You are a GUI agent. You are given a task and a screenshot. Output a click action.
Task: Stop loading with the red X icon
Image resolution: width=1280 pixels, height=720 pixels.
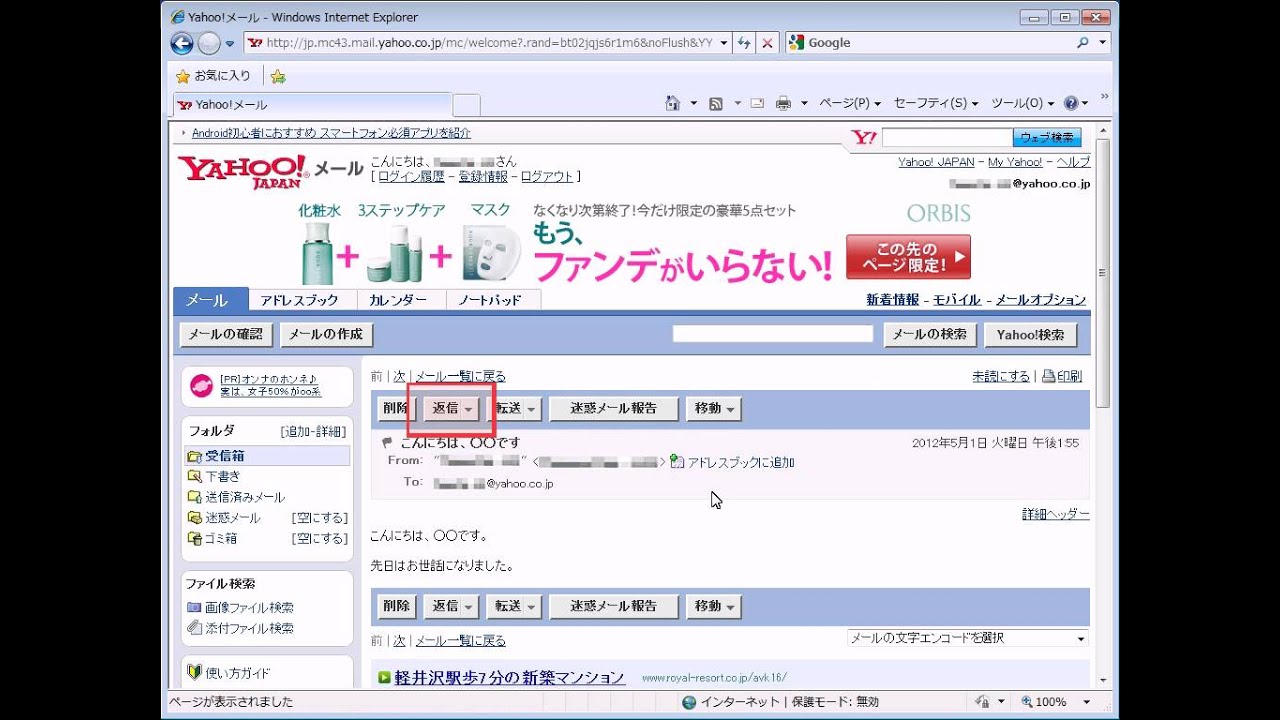click(767, 43)
